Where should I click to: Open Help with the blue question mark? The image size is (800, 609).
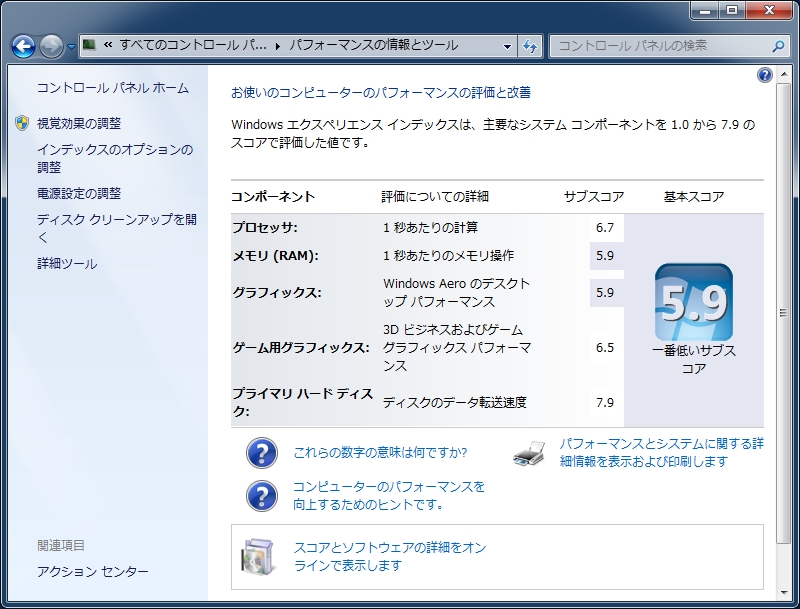764,75
